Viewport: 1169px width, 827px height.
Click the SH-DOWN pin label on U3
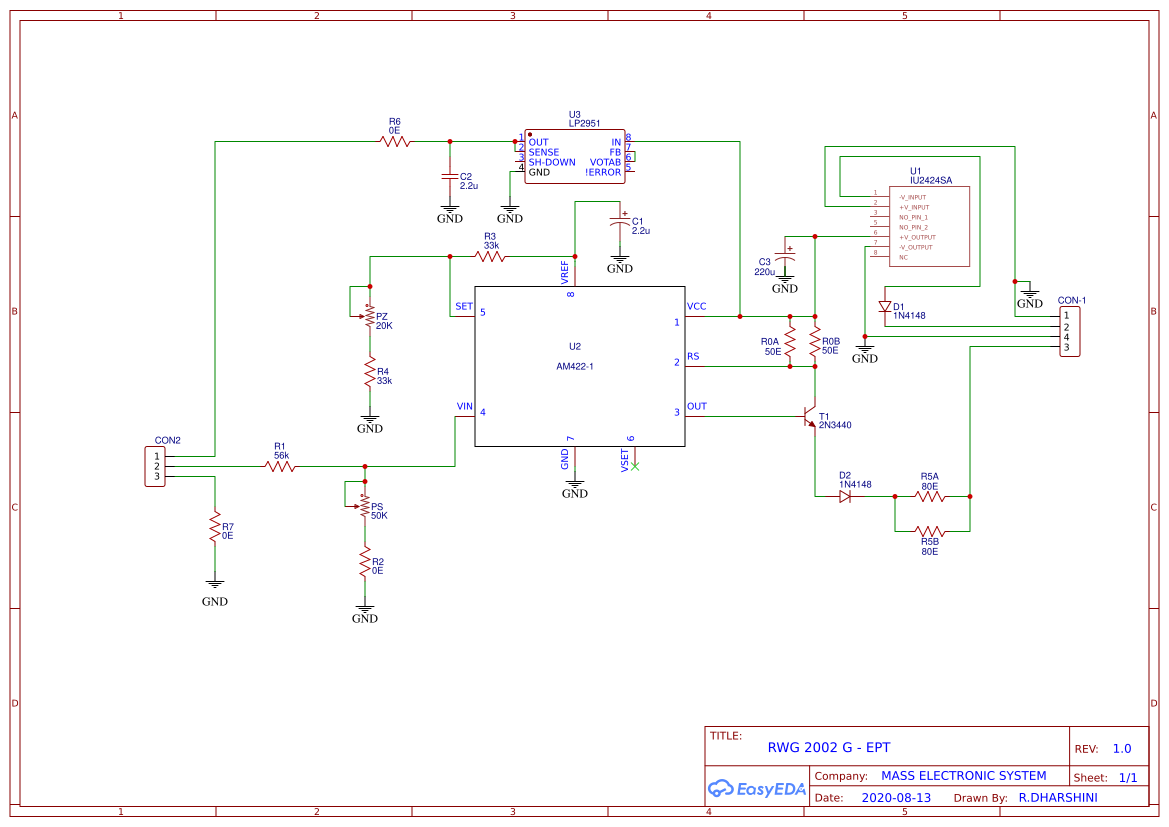[552, 162]
